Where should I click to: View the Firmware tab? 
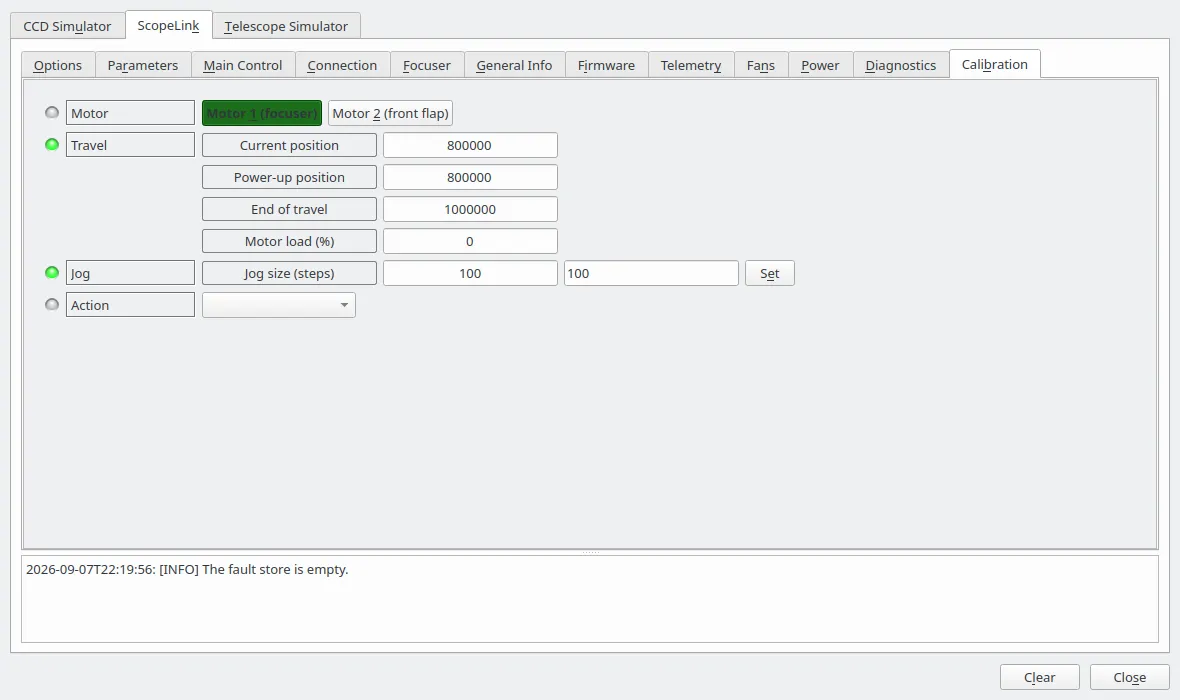[x=607, y=65]
